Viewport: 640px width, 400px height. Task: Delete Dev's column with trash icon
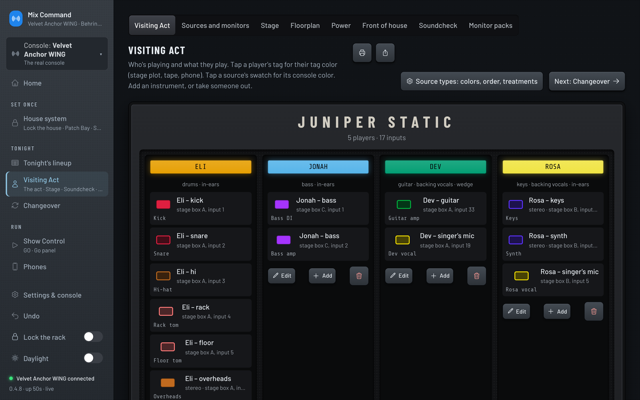pyautogui.click(x=476, y=276)
